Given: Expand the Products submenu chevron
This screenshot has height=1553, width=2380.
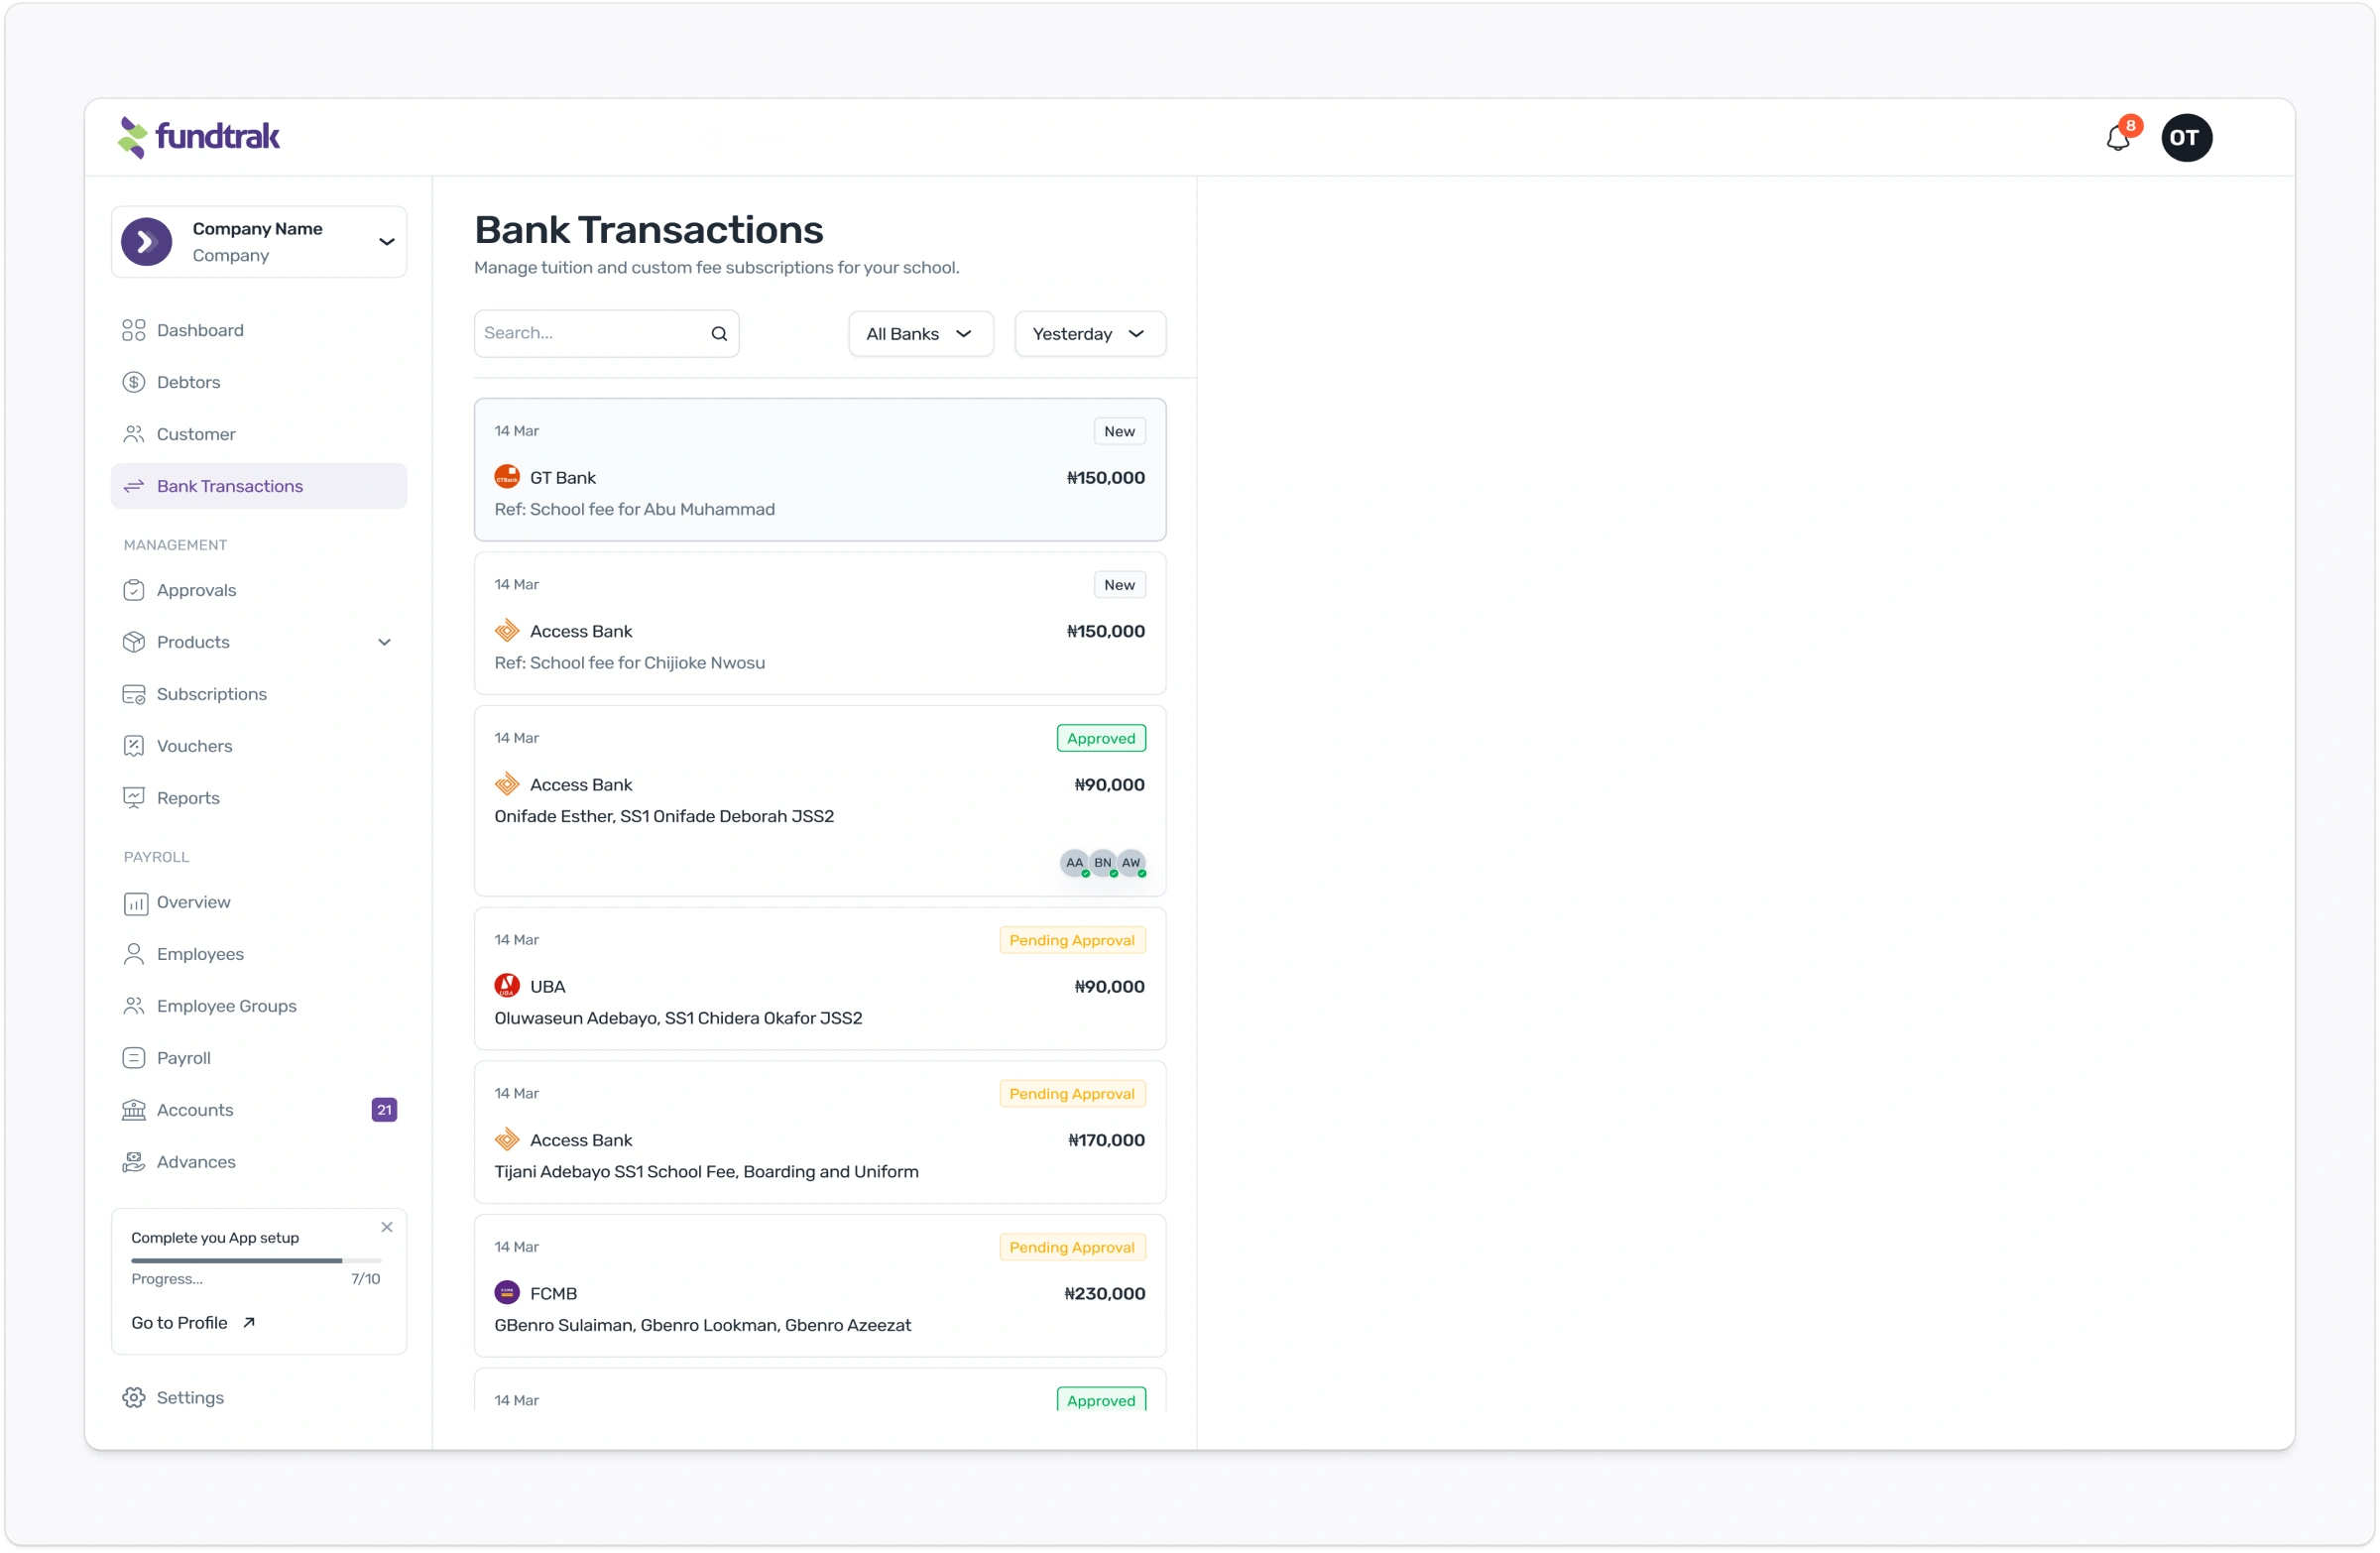Looking at the screenshot, I should [384, 643].
